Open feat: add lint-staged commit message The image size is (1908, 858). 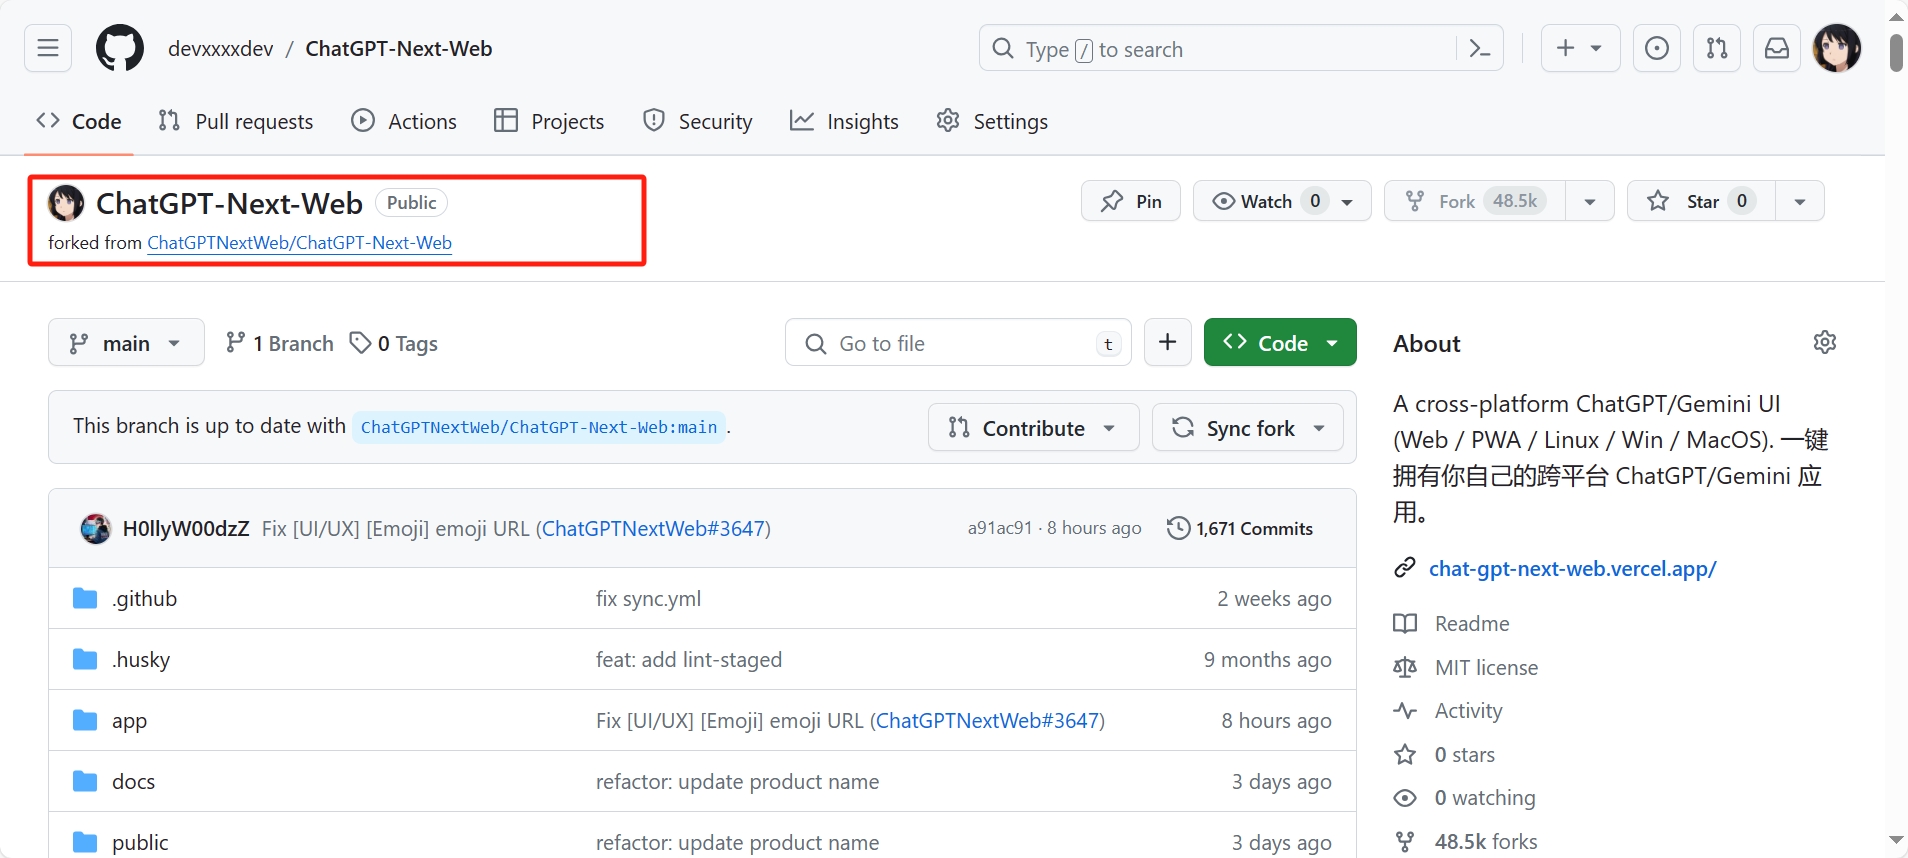[x=689, y=659]
